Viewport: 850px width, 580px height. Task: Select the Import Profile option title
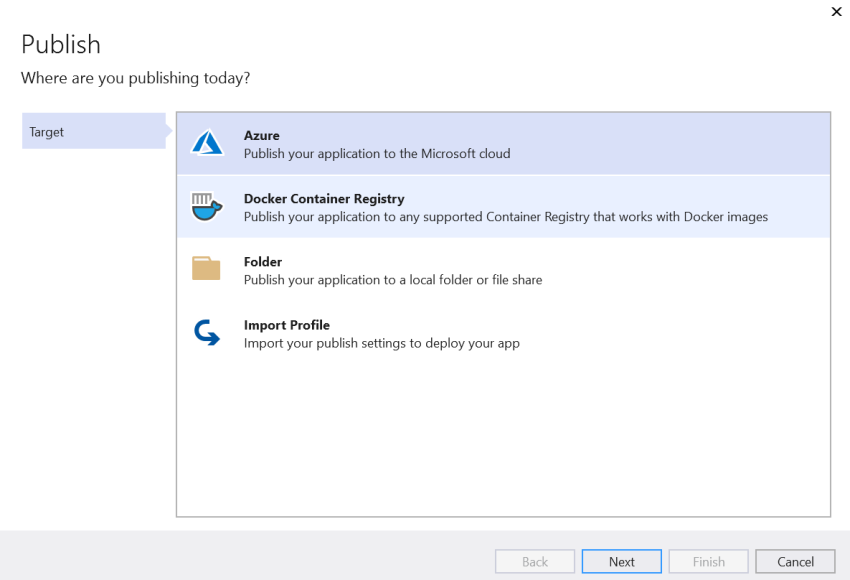pos(287,325)
